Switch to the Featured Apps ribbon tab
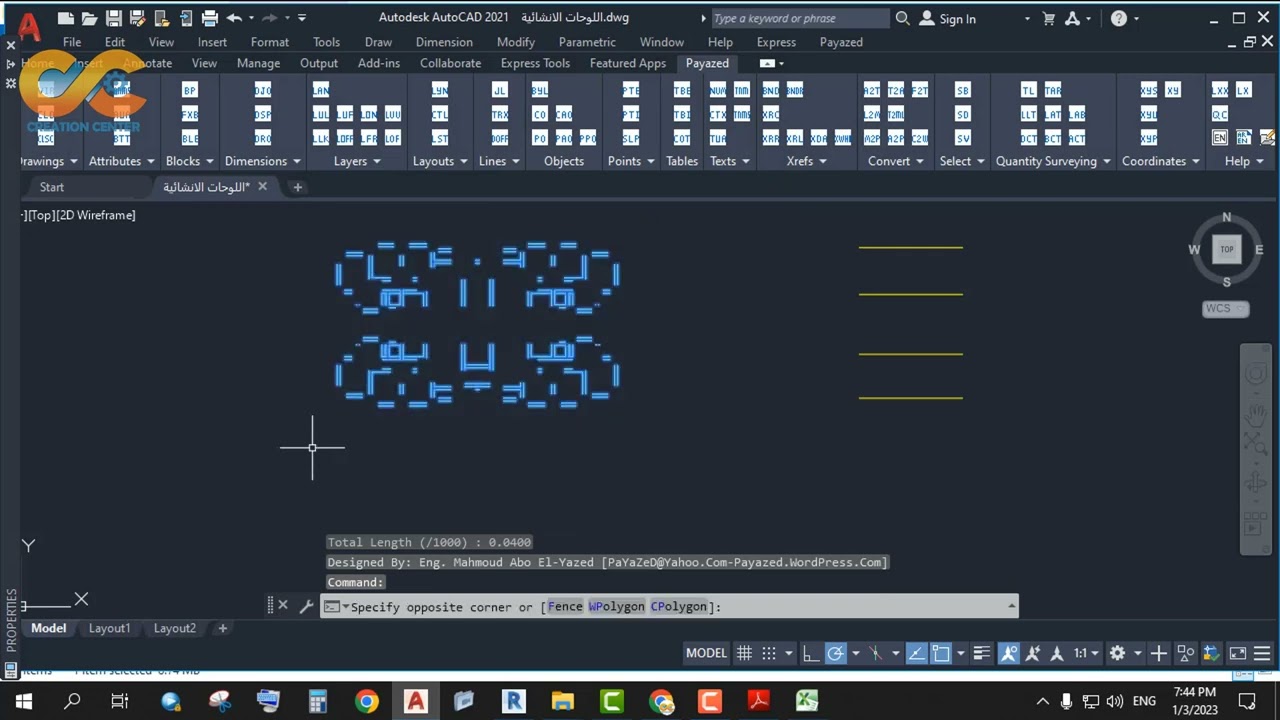 pos(627,63)
